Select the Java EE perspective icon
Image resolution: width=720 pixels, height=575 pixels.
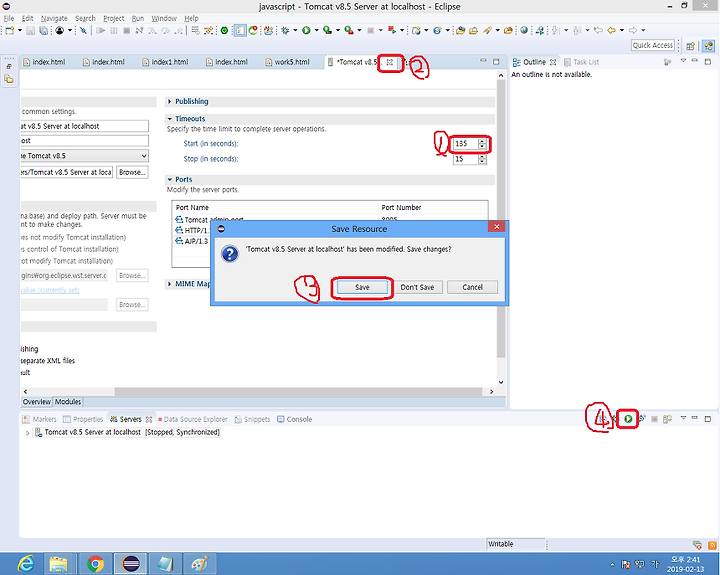709,45
